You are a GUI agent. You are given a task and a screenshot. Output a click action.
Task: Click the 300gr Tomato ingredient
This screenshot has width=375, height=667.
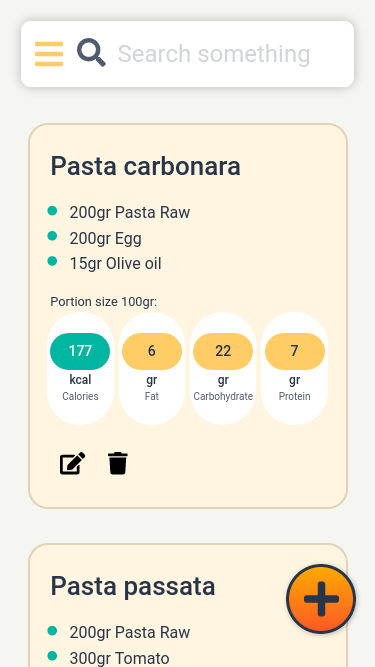[119, 658]
